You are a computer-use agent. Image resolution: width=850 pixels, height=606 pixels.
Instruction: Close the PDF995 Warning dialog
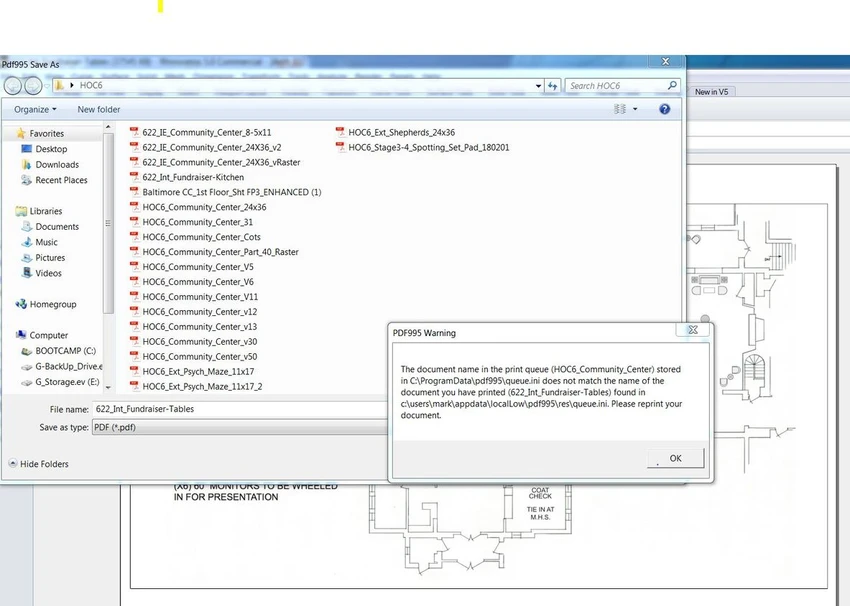pyautogui.click(x=693, y=330)
